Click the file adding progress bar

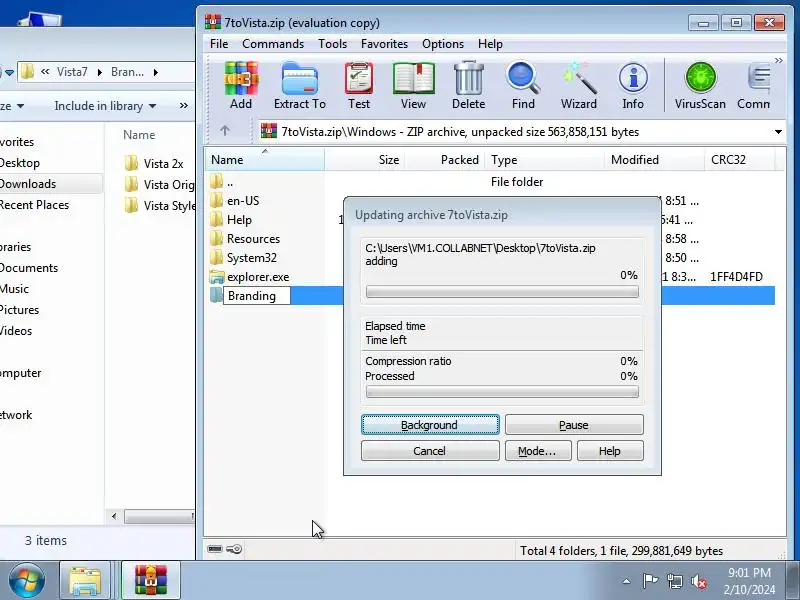(x=502, y=292)
